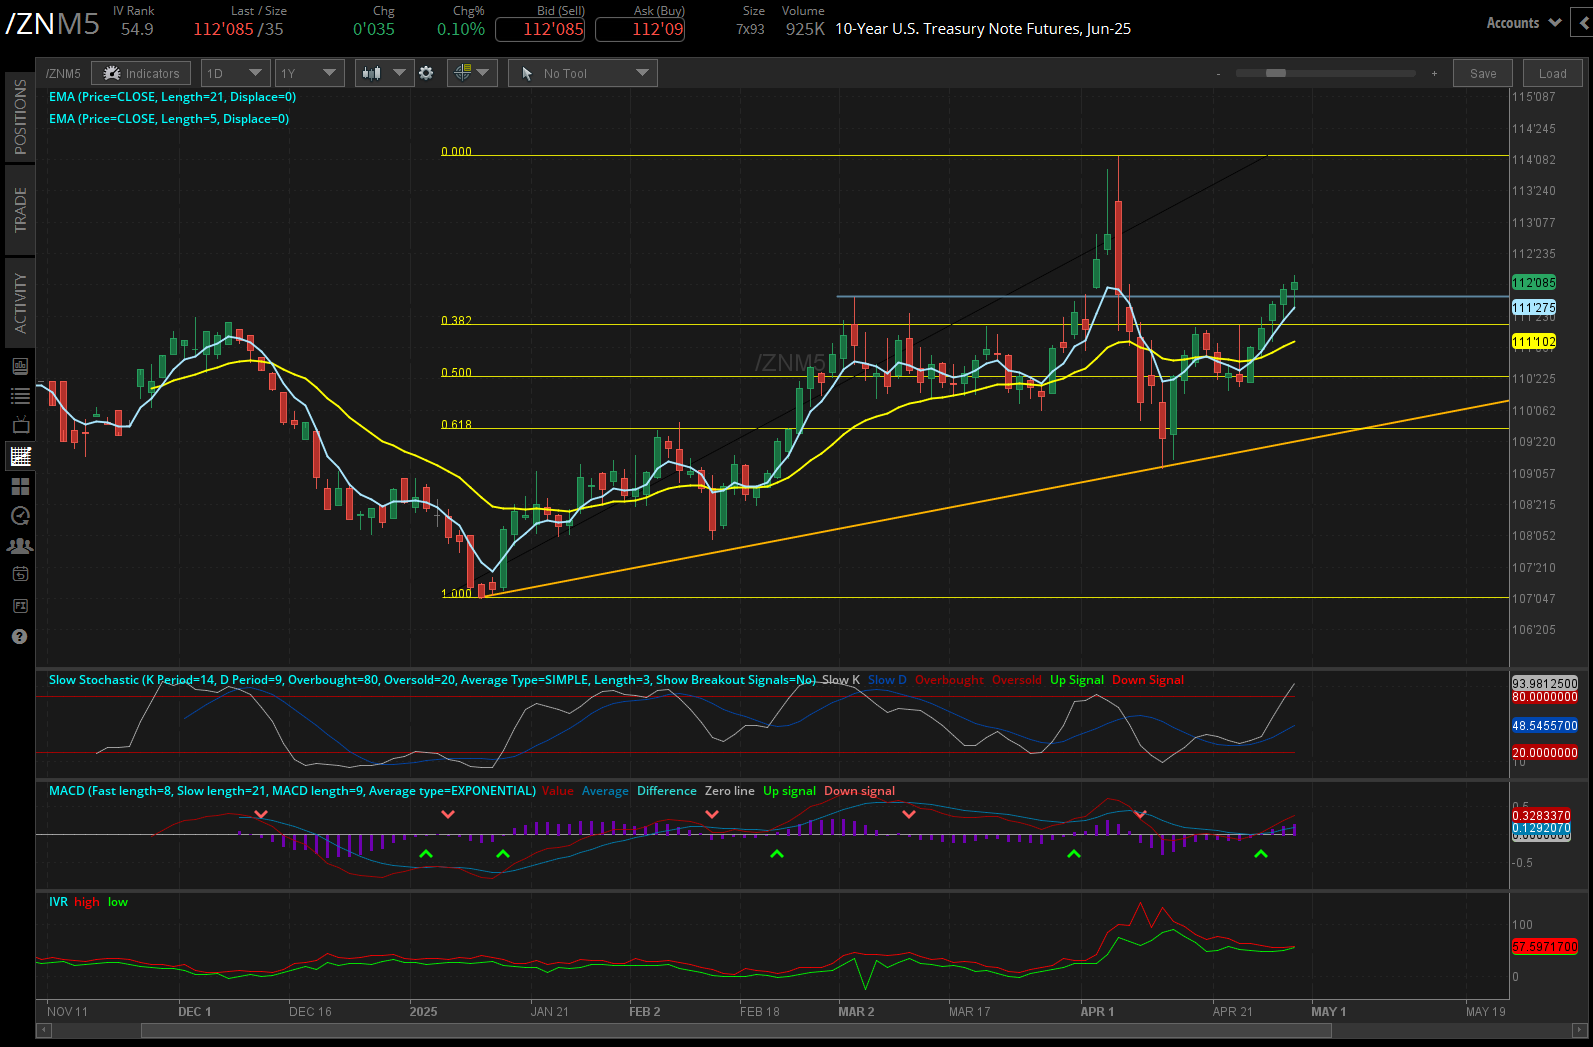The width and height of the screenshot is (1593, 1047).
Task: Open the Indicators (studies) button
Action: [x=142, y=73]
